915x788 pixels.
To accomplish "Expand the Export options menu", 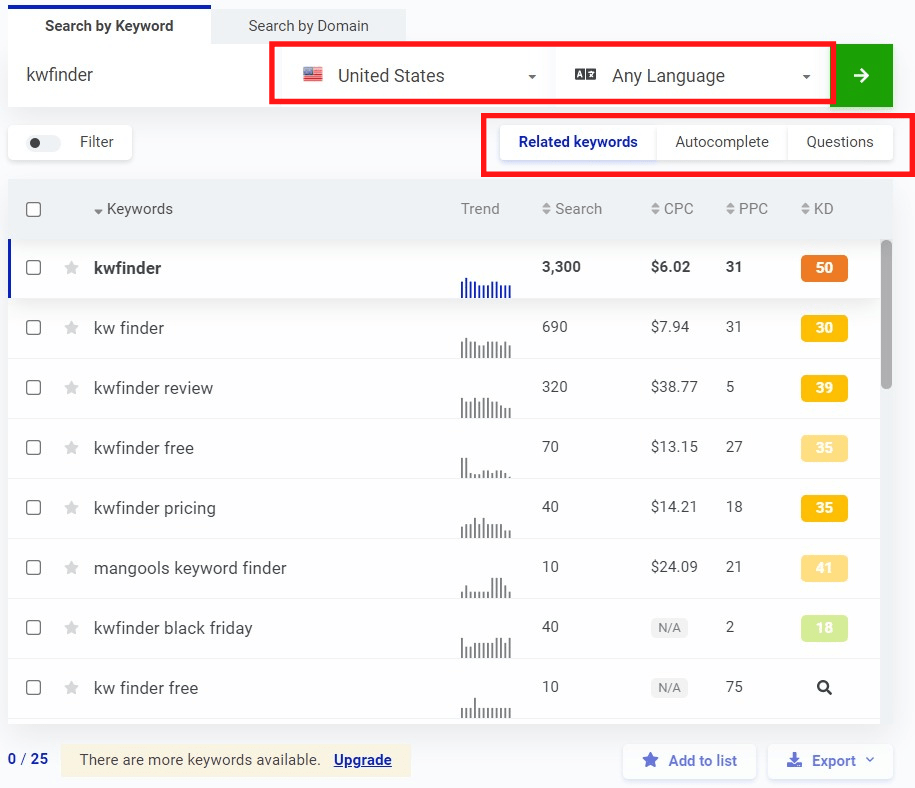I will (x=830, y=761).
